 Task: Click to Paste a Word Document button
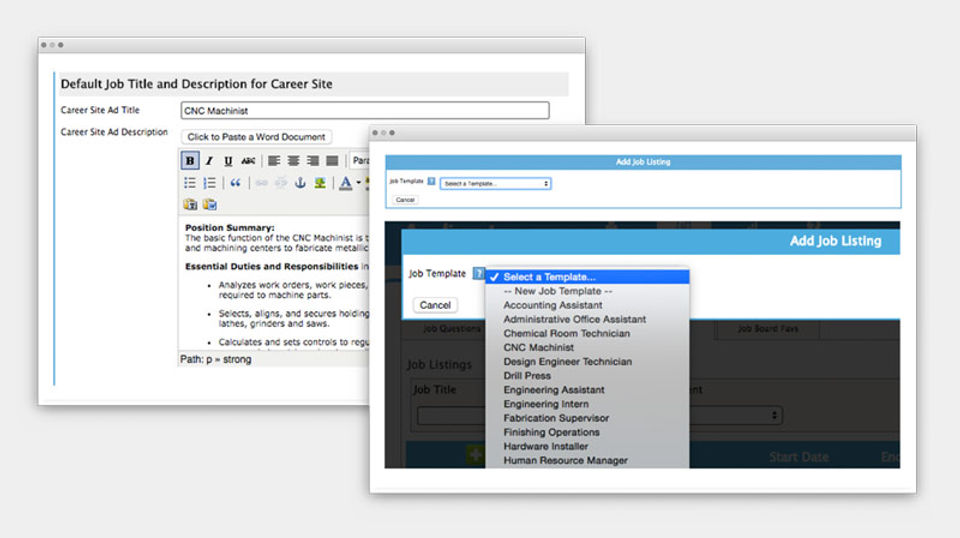pos(256,136)
